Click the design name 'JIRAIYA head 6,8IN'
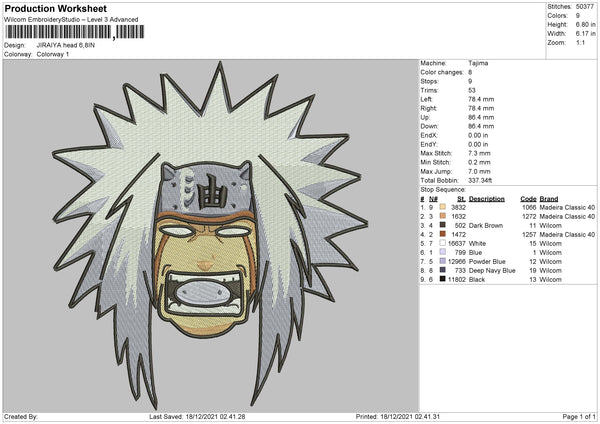The width and height of the screenshot is (600, 424). [x=65, y=45]
